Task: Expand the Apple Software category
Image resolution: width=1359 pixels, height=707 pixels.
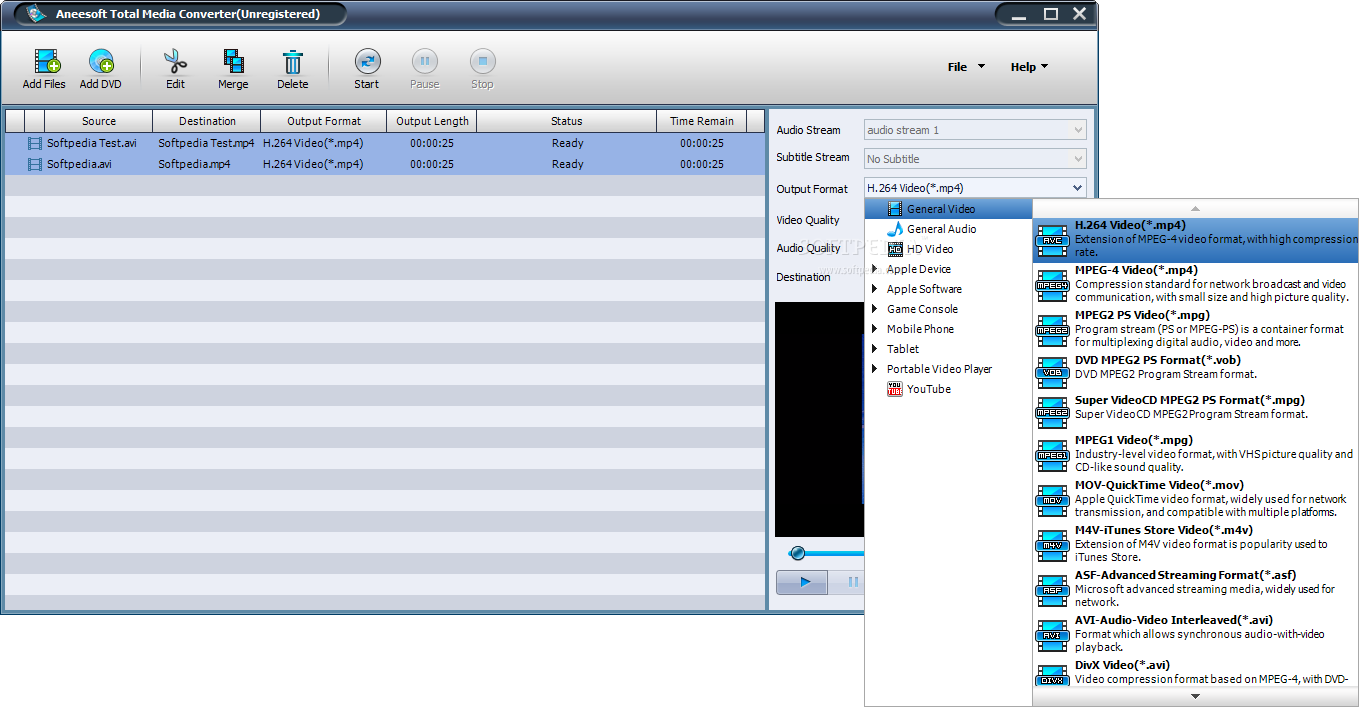Action: (x=875, y=289)
